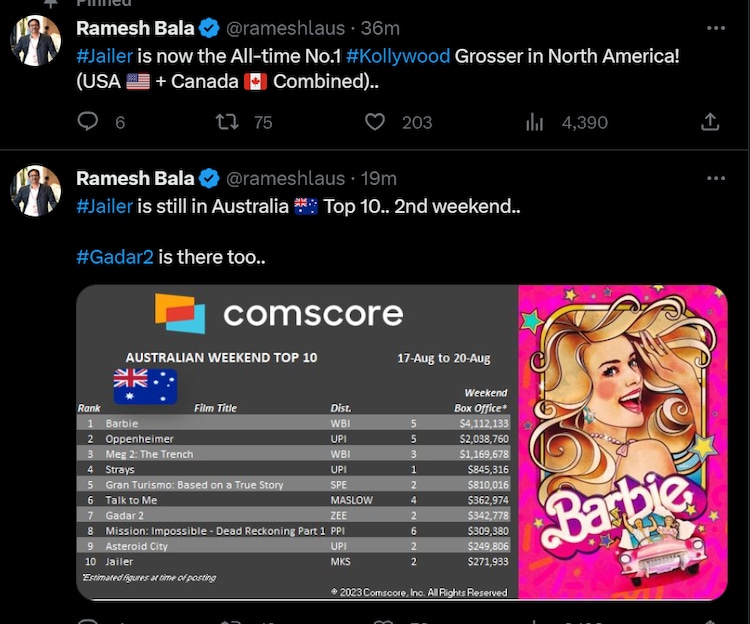Open the Comscore Australian Top 10 image
Viewport: 750px width, 624px height.
pos(400,442)
